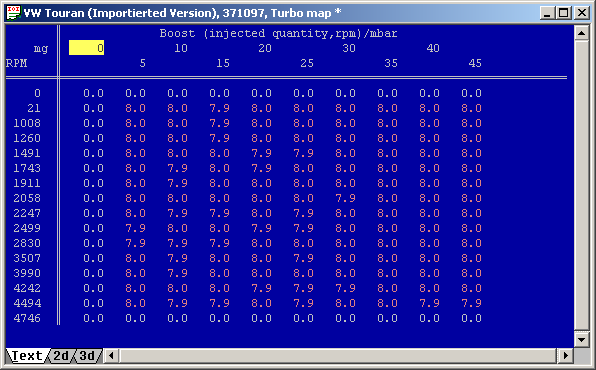
Task: Click the horizontal scrollbar right arrow
Action: tap(566, 356)
